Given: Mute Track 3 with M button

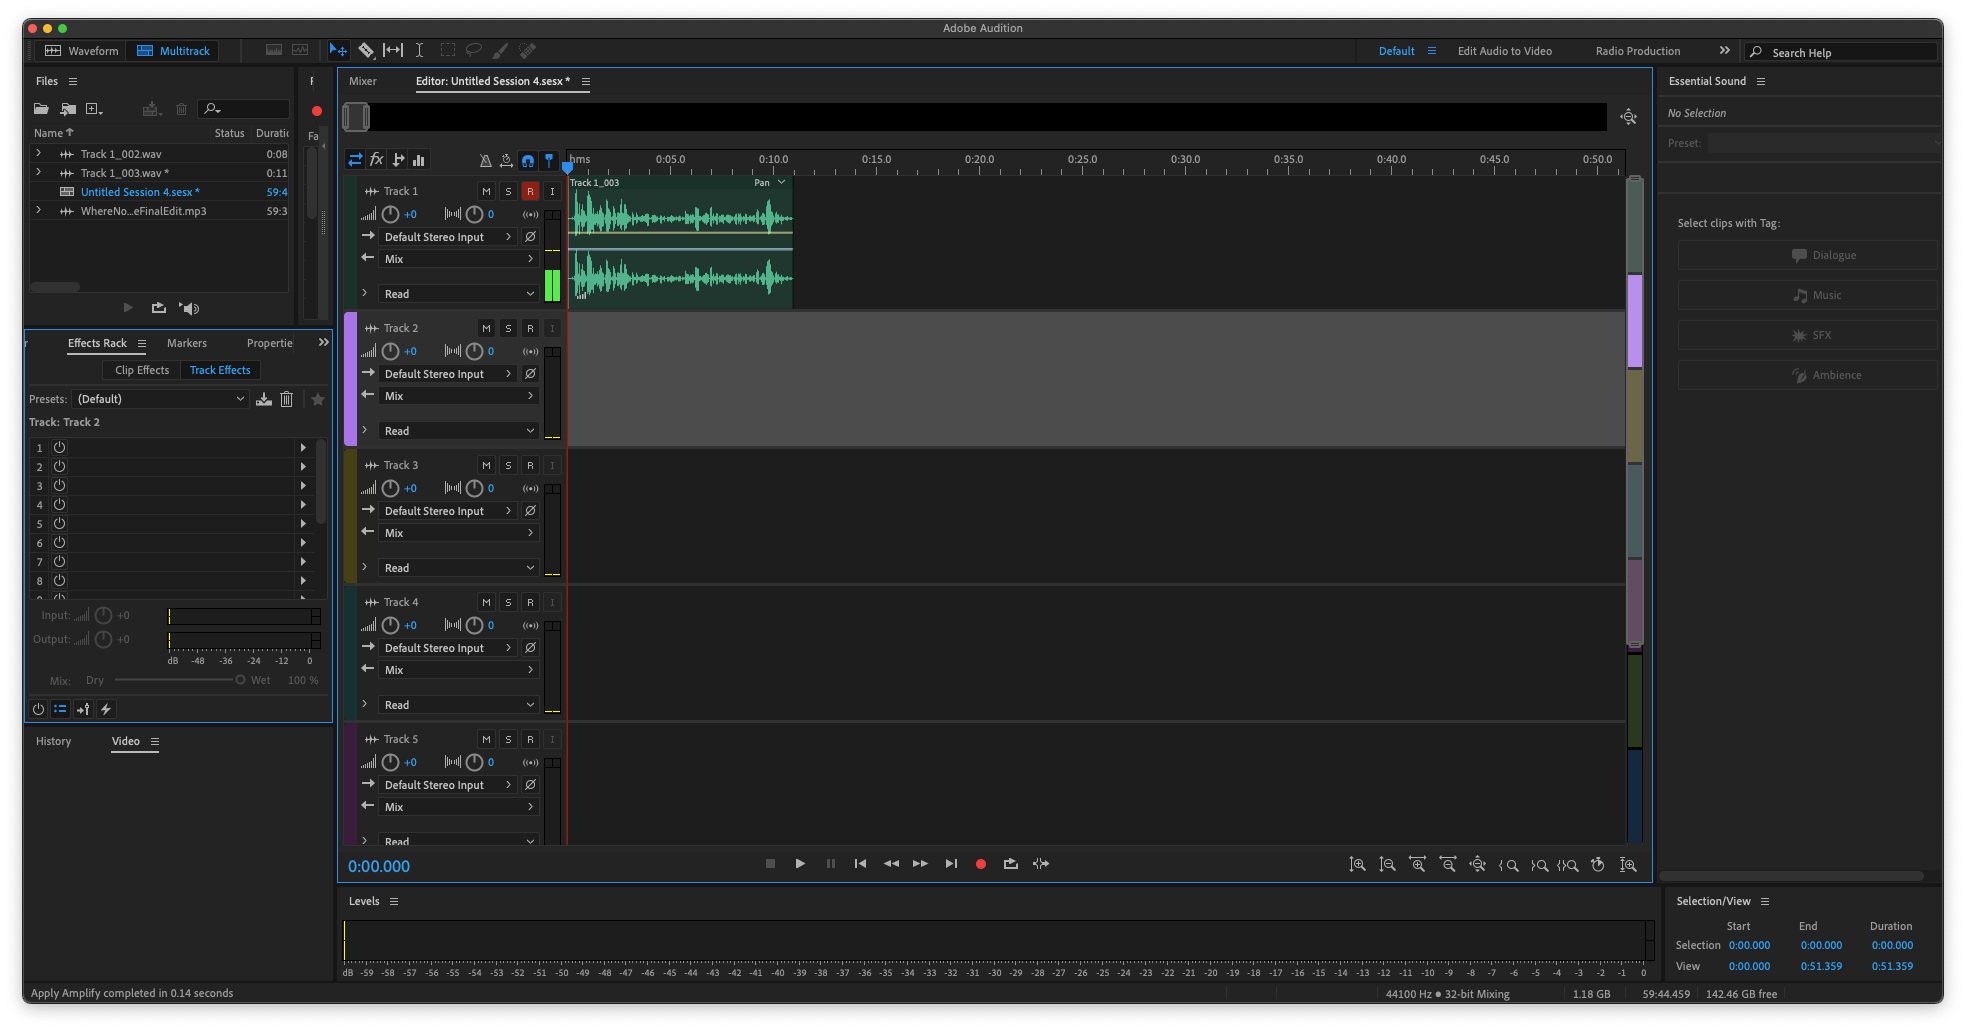Looking at the screenshot, I should pos(486,465).
